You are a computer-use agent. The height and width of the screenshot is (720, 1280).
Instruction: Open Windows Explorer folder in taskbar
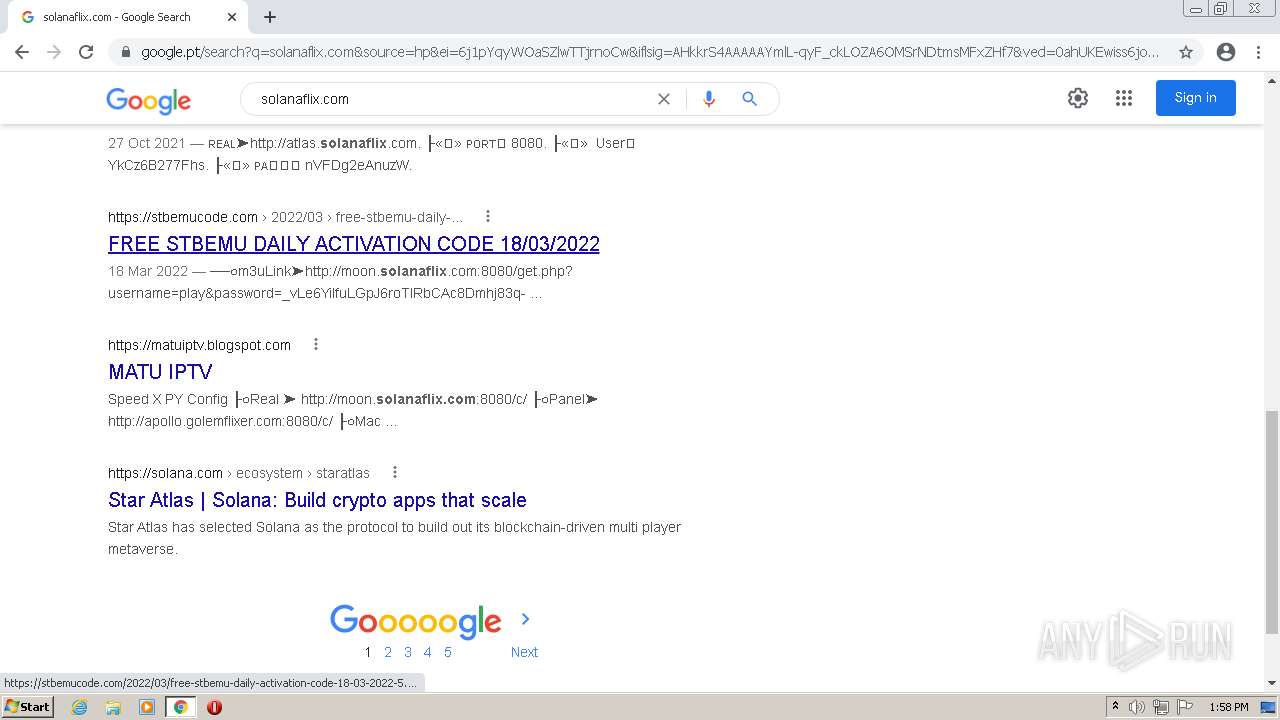point(113,707)
